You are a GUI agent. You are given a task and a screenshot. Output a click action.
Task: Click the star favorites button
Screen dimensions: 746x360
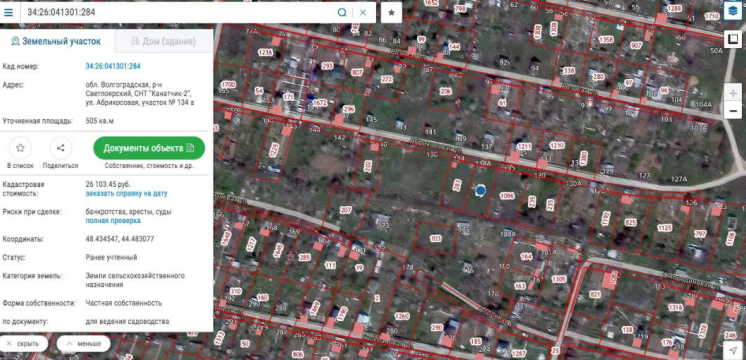click(x=392, y=12)
